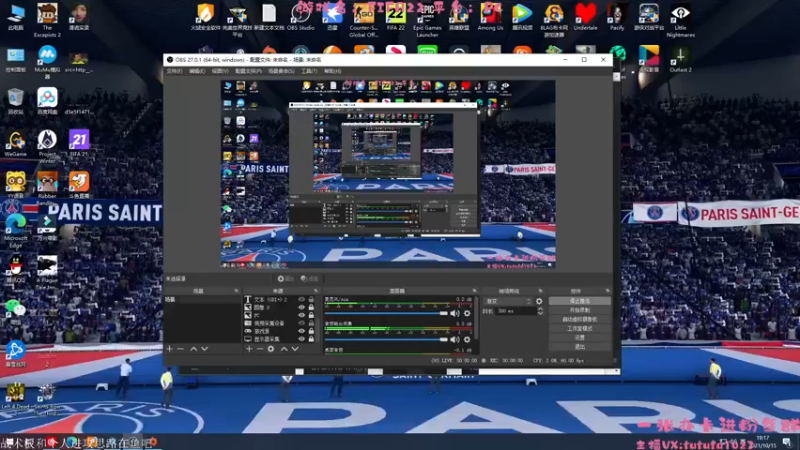
Task: Undock the 来源 panel via header icon
Action: 315,291
